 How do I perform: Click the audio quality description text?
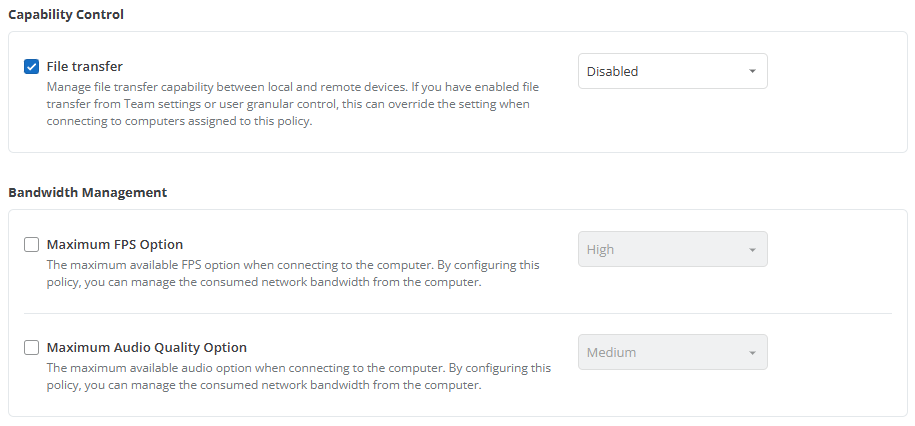click(299, 377)
